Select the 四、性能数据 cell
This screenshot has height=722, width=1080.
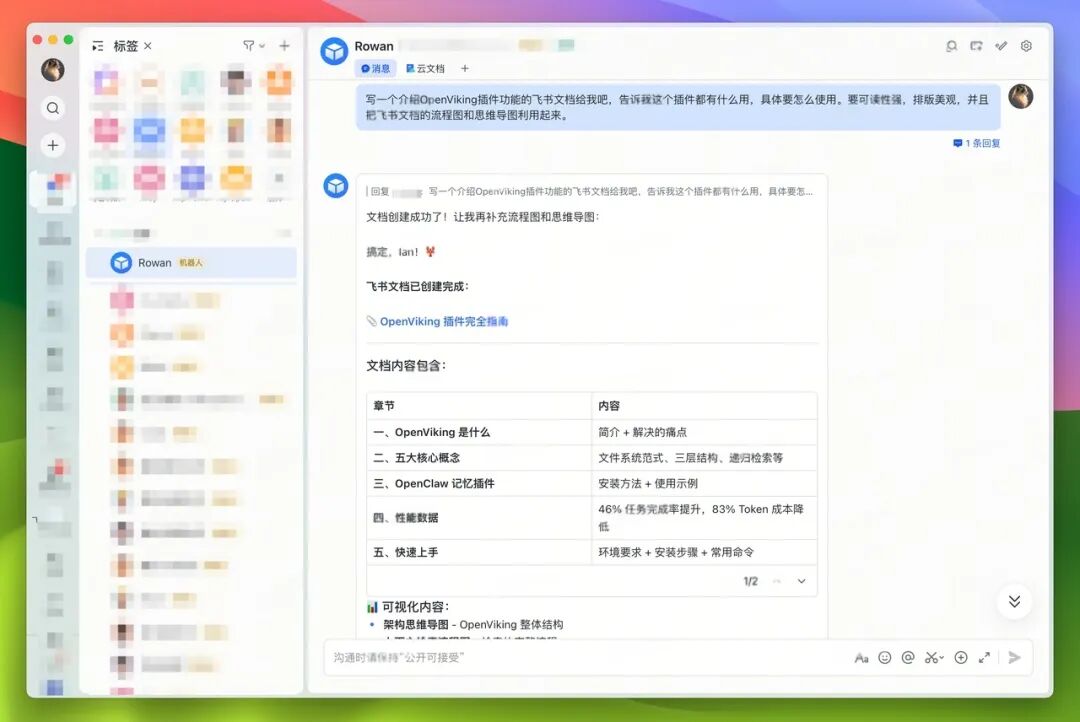pos(479,517)
